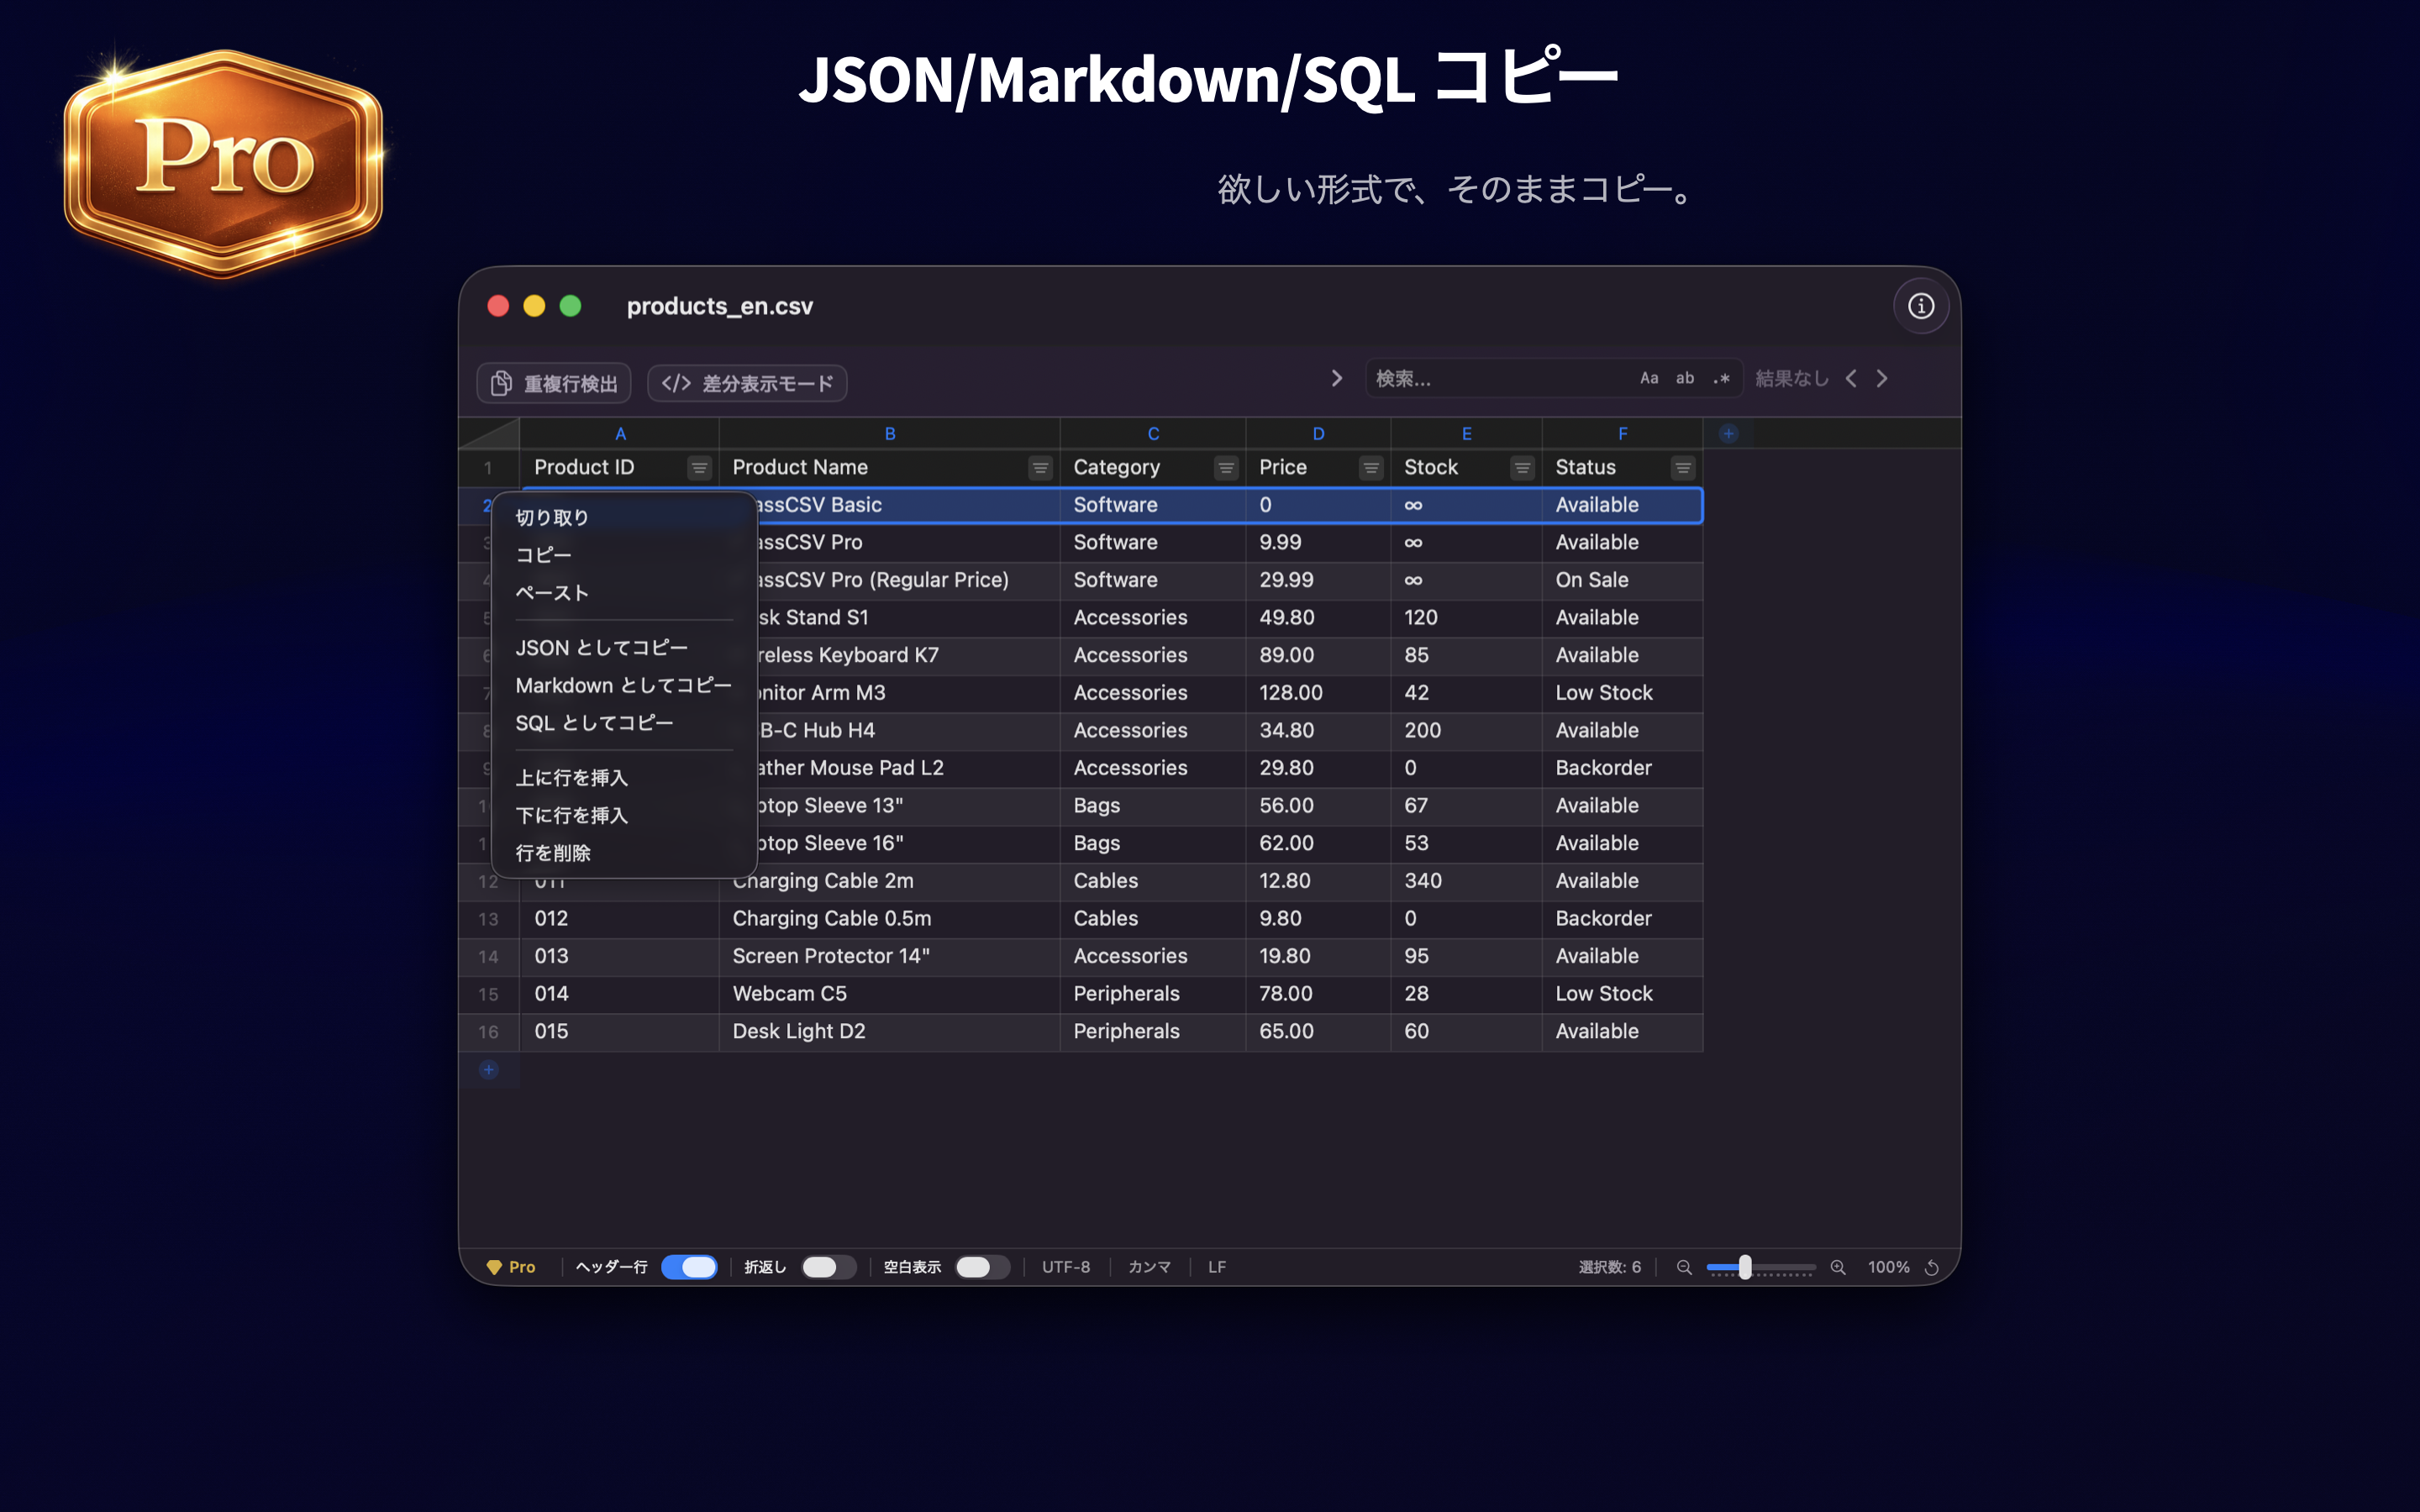Select 行を削除 in the context menu

pyautogui.click(x=553, y=853)
